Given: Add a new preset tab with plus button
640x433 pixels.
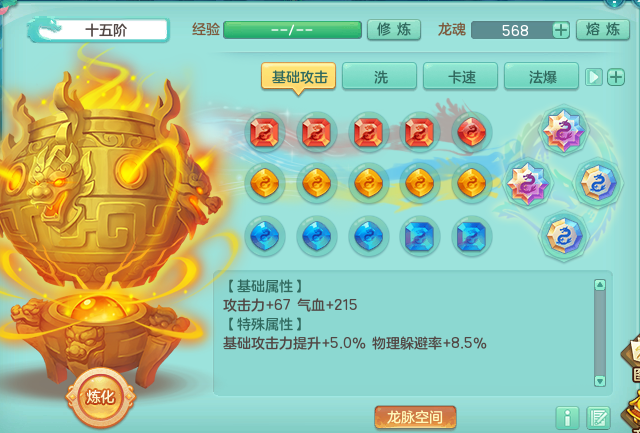Looking at the screenshot, I should coord(616,77).
